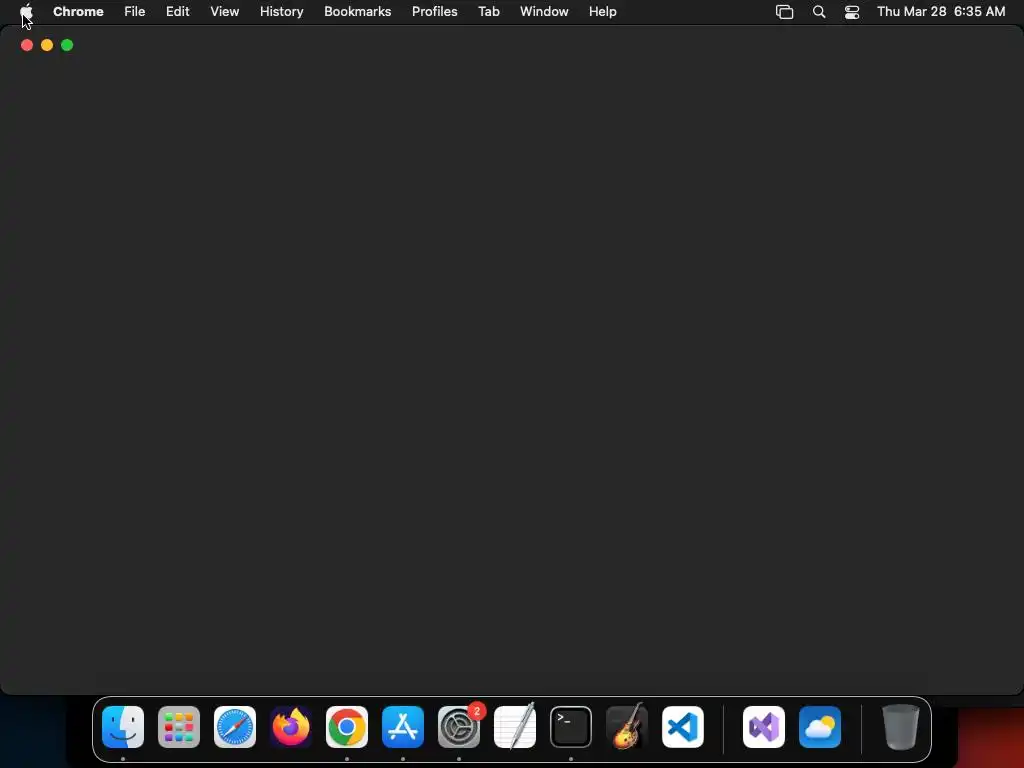The image size is (1024, 768).
Task: Open Control Center in menu bar
Action: tap(852, 12)
